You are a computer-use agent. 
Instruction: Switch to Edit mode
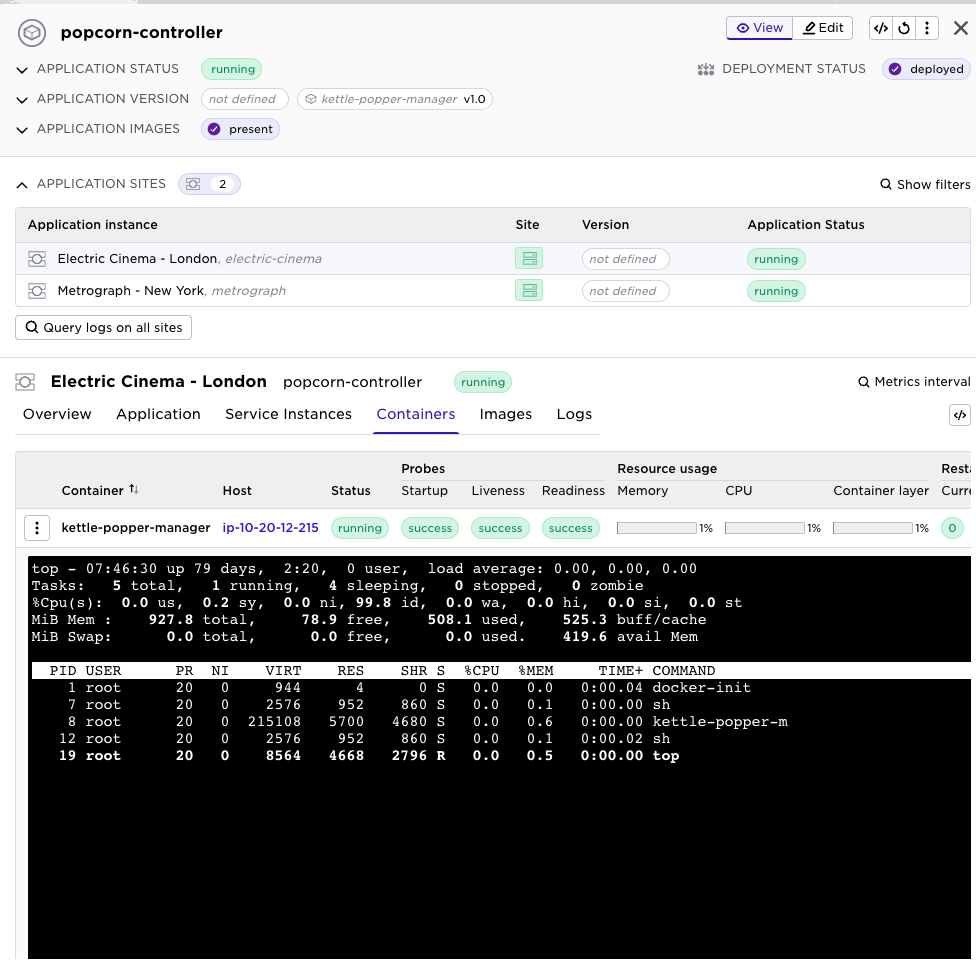823,28
